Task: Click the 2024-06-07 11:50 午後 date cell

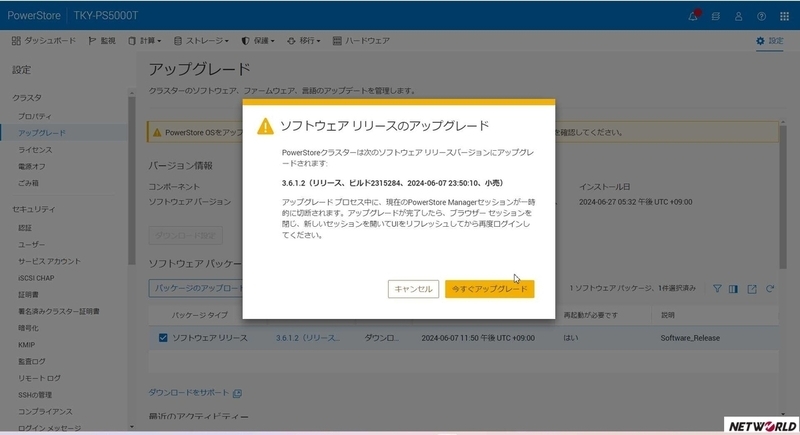Action: (478, 338)
